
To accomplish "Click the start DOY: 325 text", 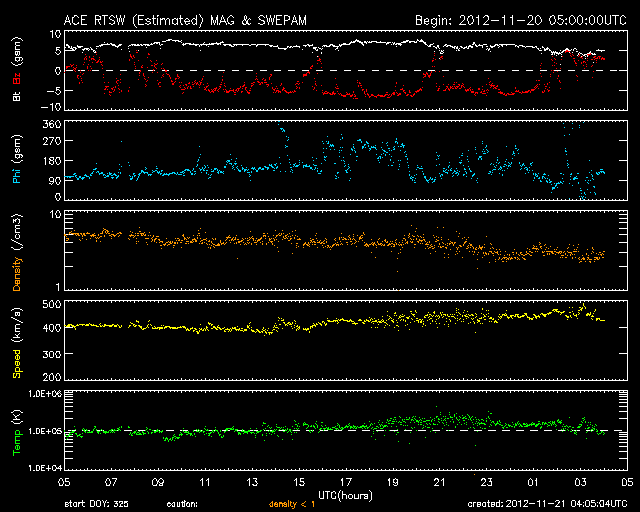I will pyautogui.click(x=95, y=505).
